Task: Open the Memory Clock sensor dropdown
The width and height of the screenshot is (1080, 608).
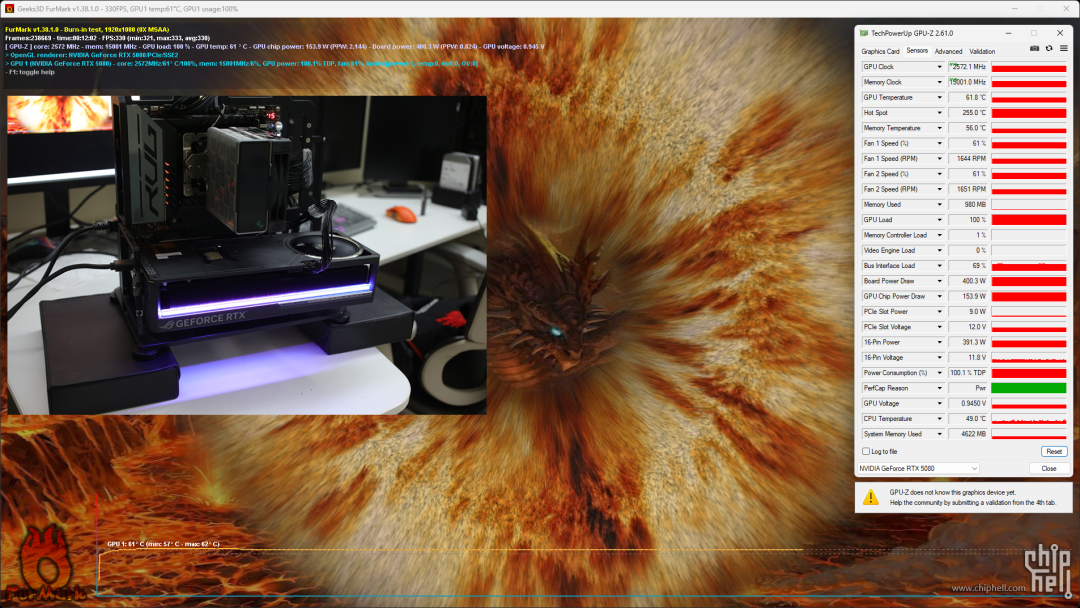Action: point(939,82)
